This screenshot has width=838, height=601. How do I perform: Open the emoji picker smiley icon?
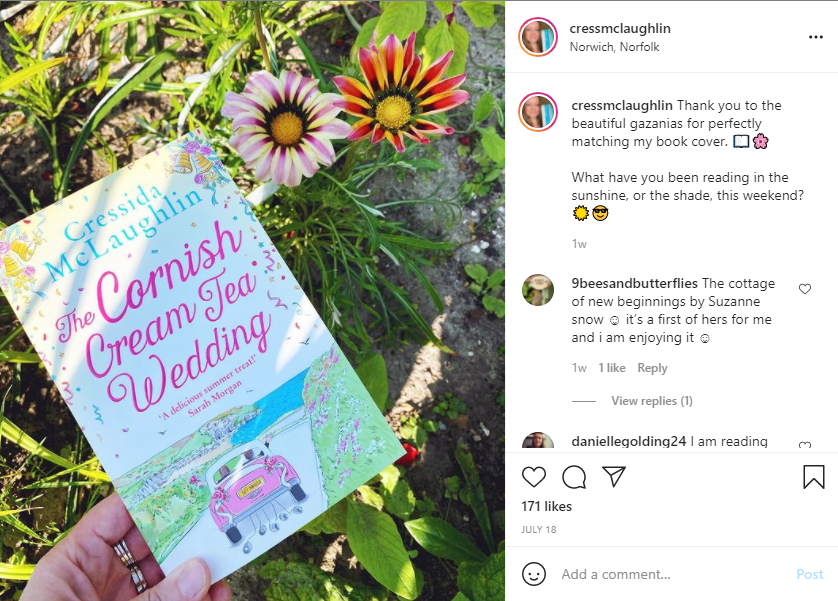(x=533, y=574)
